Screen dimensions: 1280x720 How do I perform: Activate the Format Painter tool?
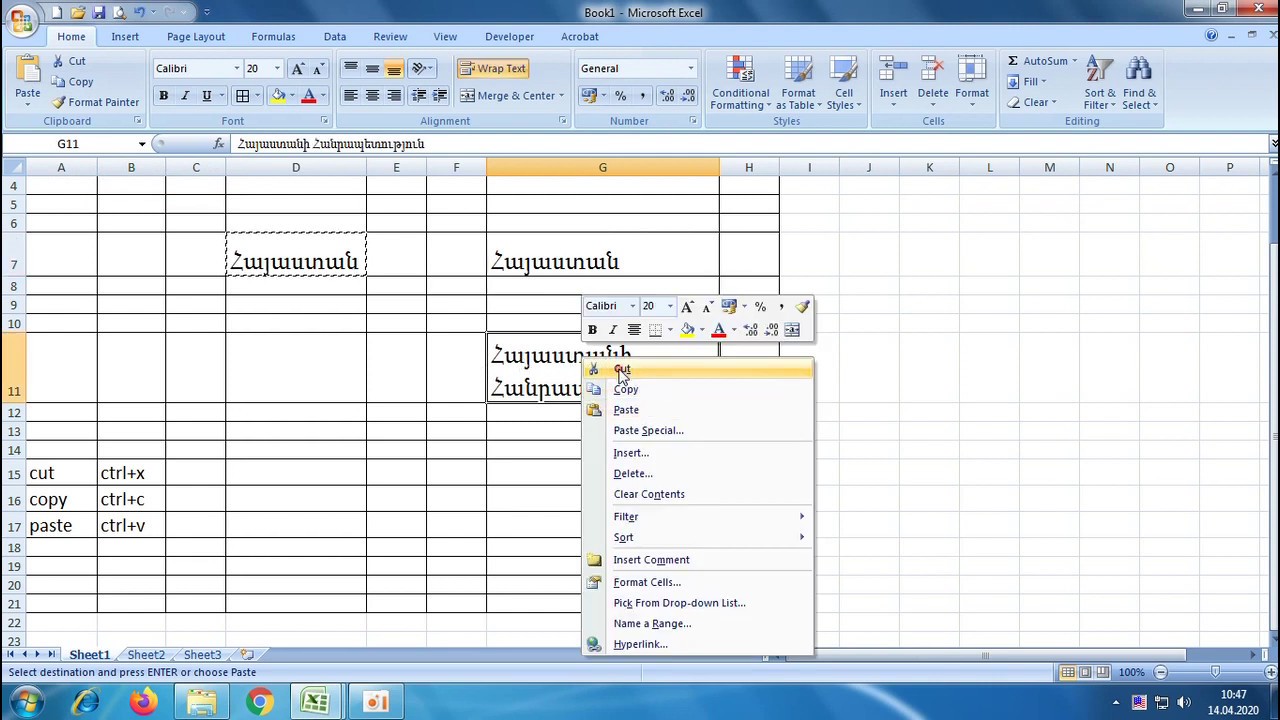pyautogui.click(x=95, y=102)
